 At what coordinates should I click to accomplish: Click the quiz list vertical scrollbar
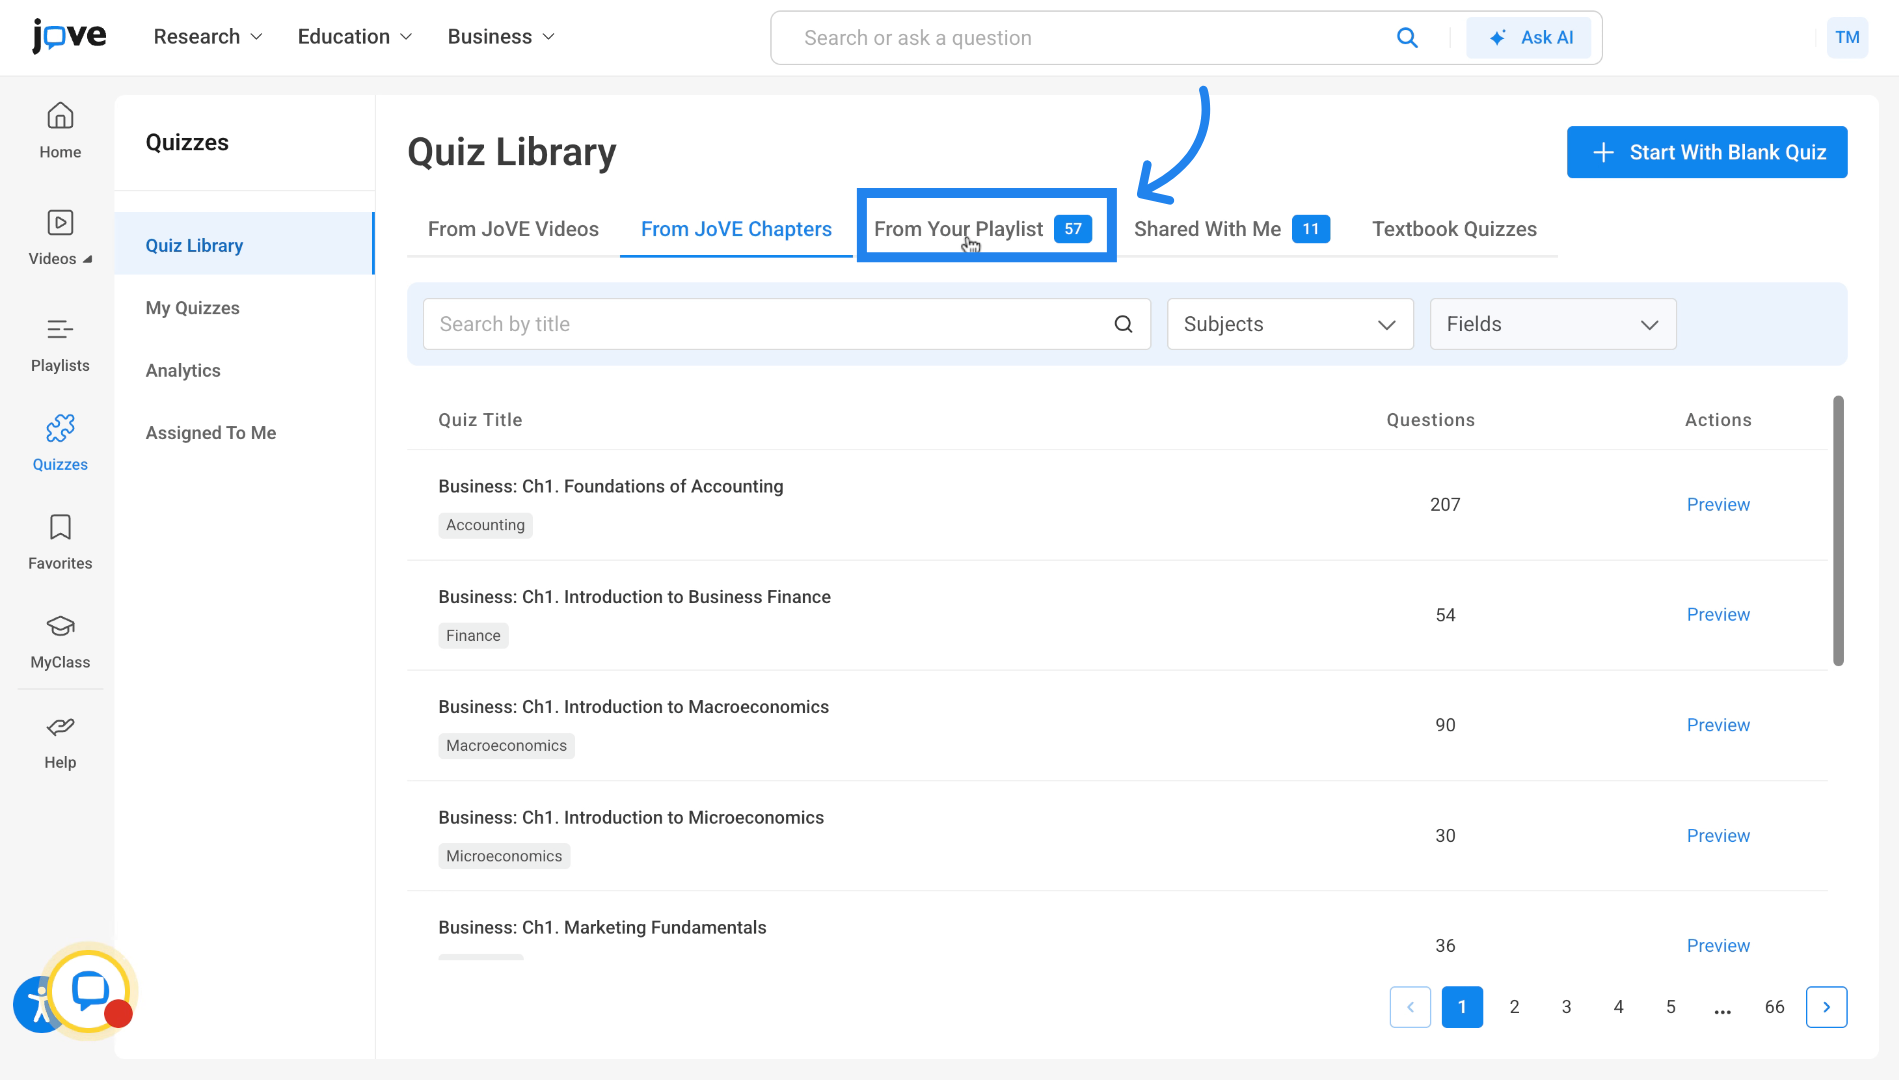click(x=1837, y=530)
